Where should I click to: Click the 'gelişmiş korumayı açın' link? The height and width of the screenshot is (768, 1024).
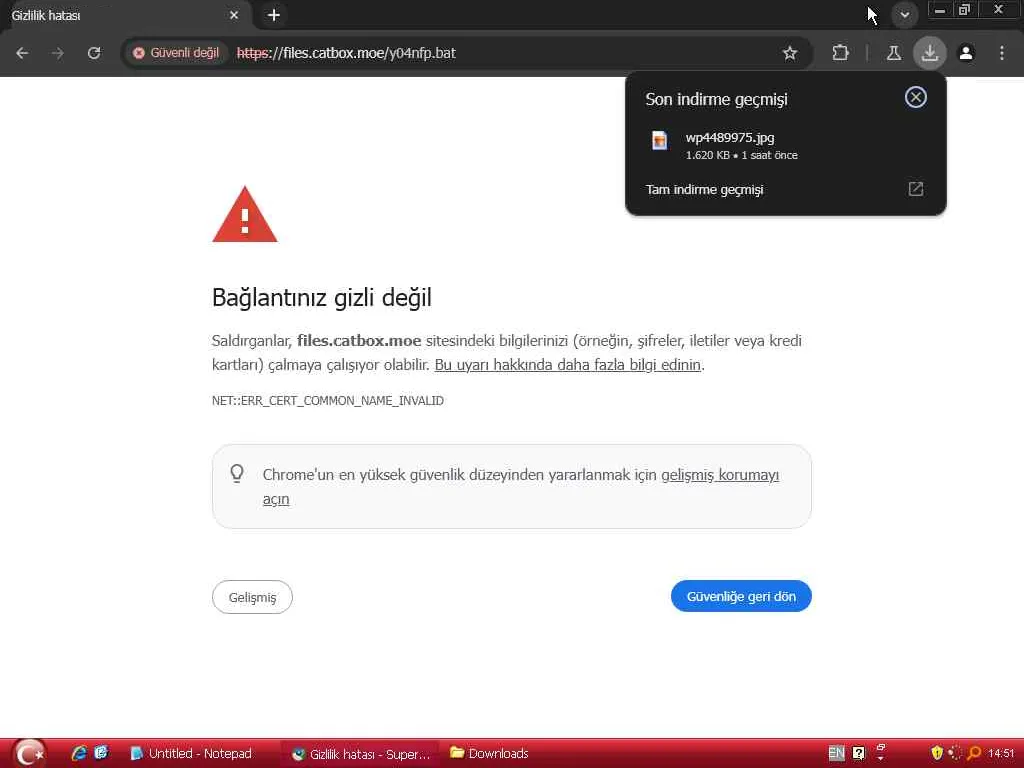point(520,487)
